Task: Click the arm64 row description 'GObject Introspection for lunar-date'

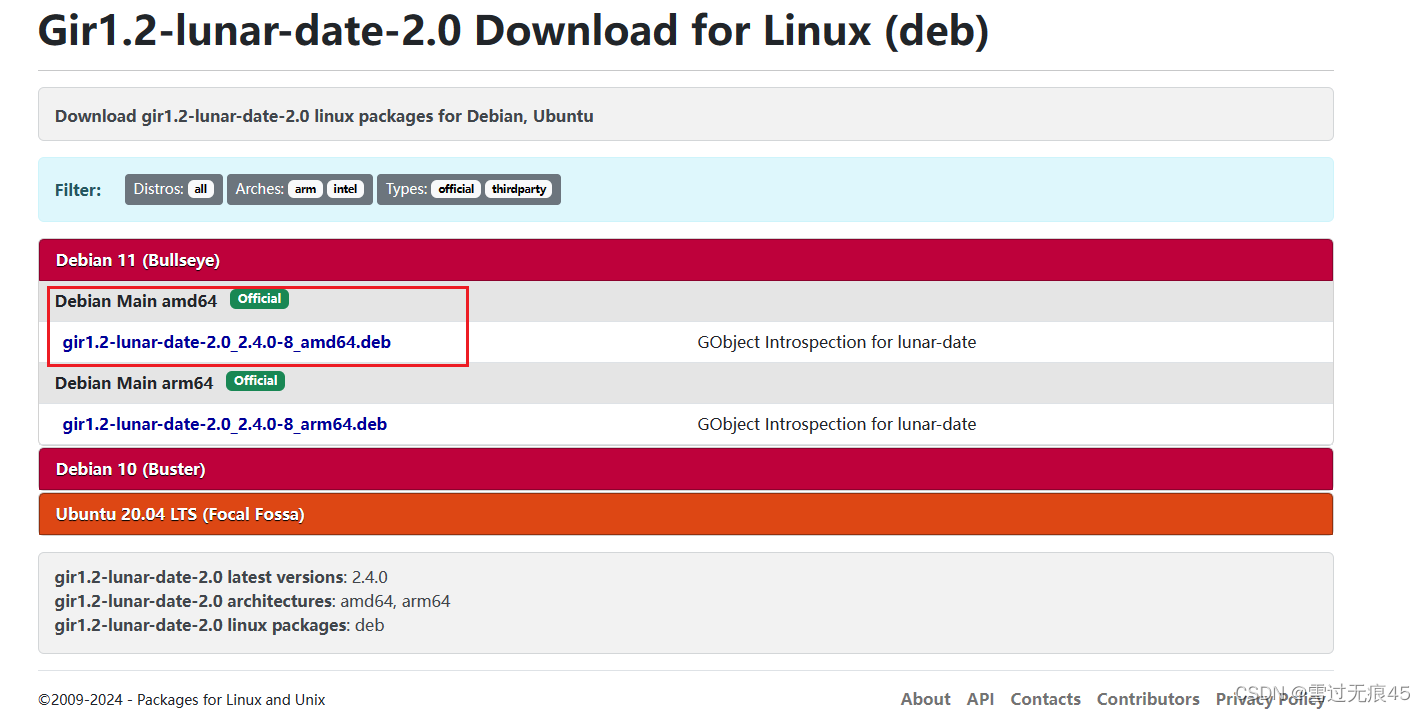Action: click(x=836, y=424)
